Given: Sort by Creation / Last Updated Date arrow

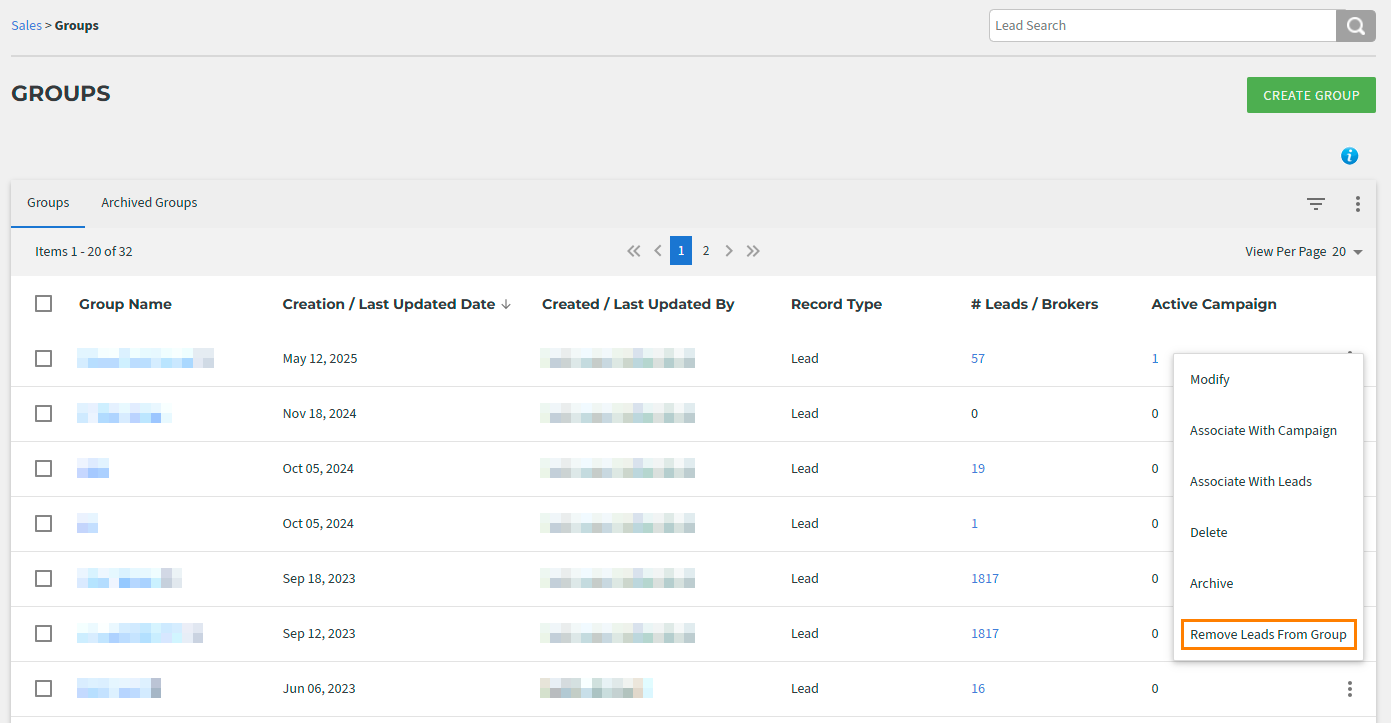Looking at the screenshot, I should tap(506, 304).
